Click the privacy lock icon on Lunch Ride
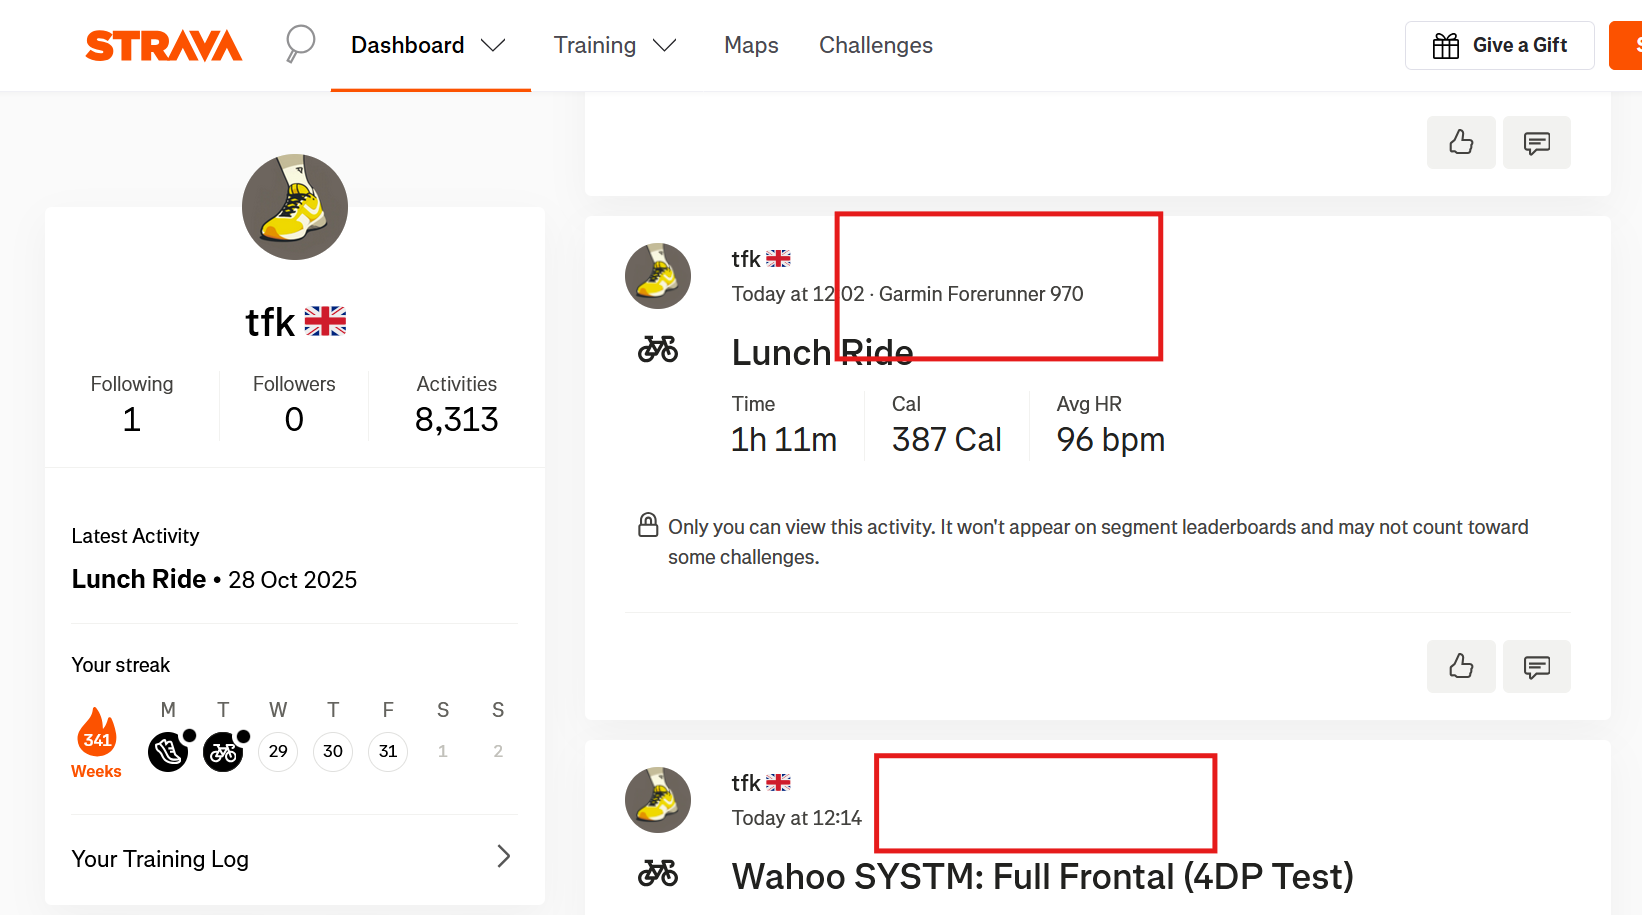The height and width of the screenshot is (915, 1642). [648, 524]
